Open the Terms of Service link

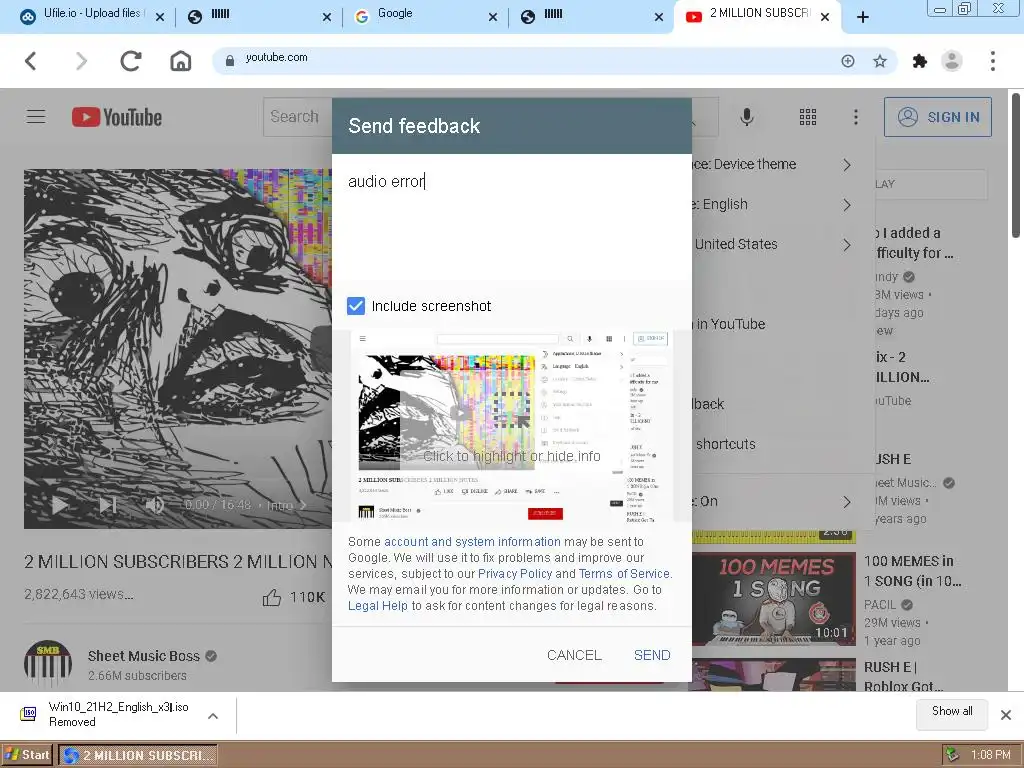[624, 573]
